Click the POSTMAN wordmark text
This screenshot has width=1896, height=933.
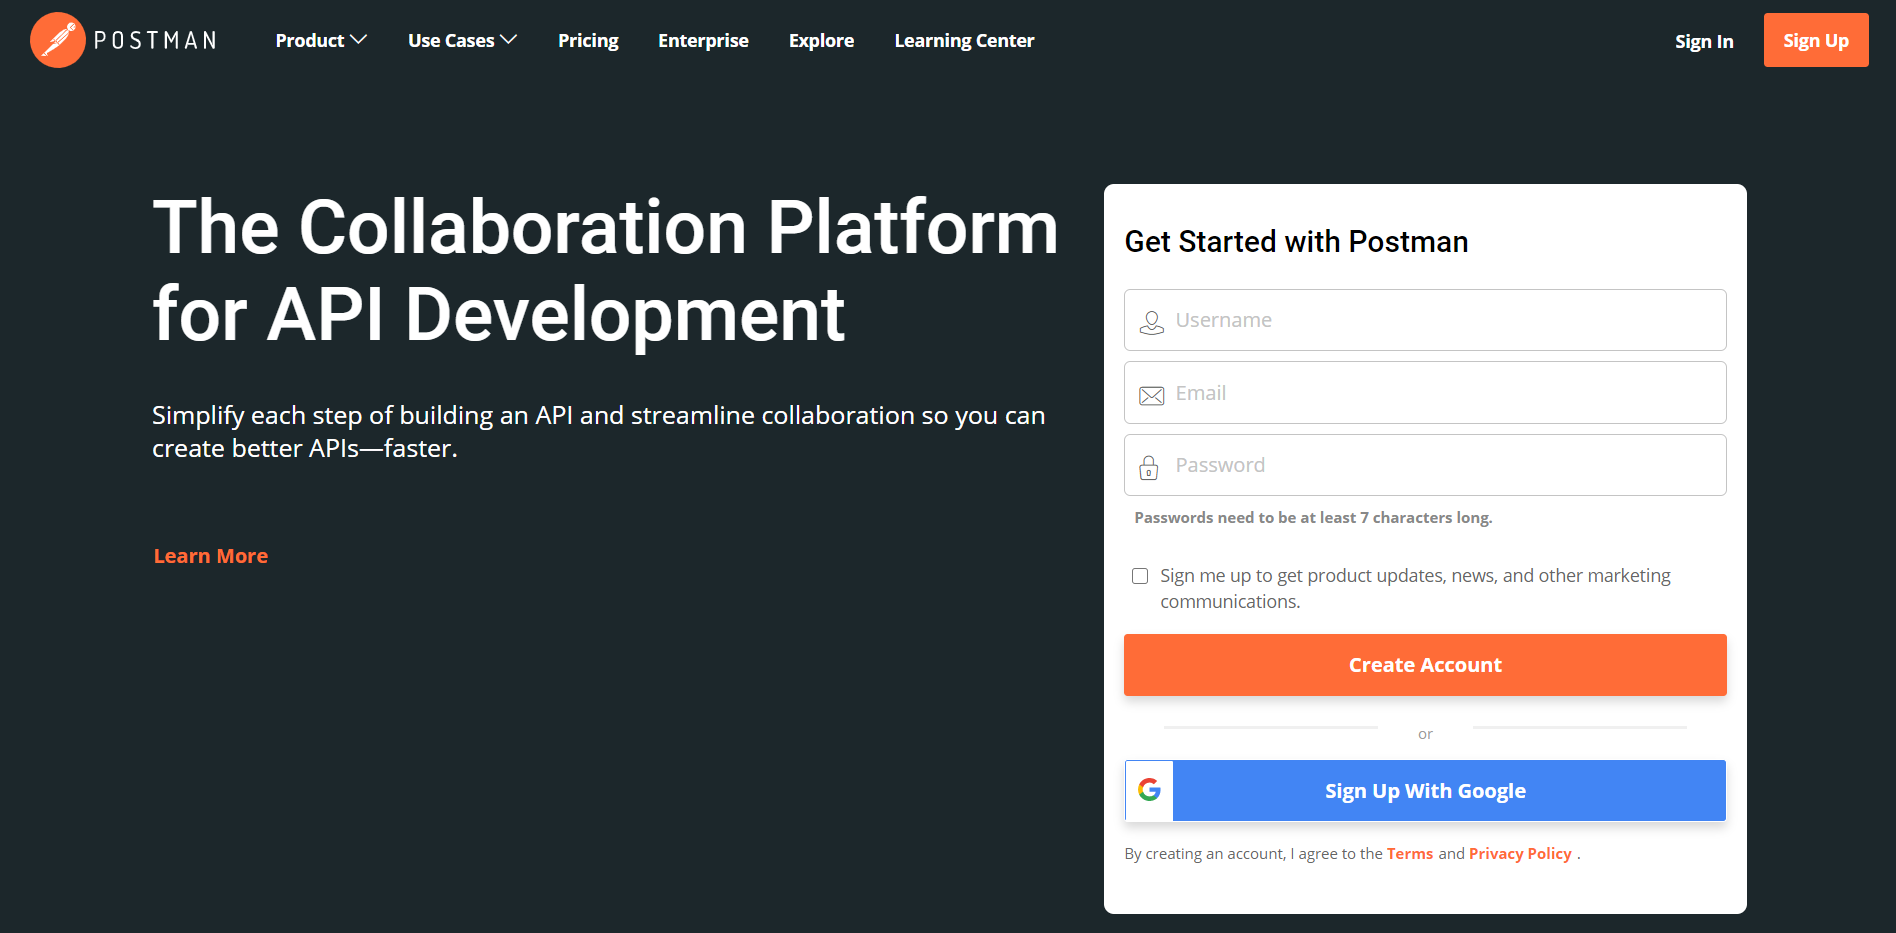[x=155, y=40]
